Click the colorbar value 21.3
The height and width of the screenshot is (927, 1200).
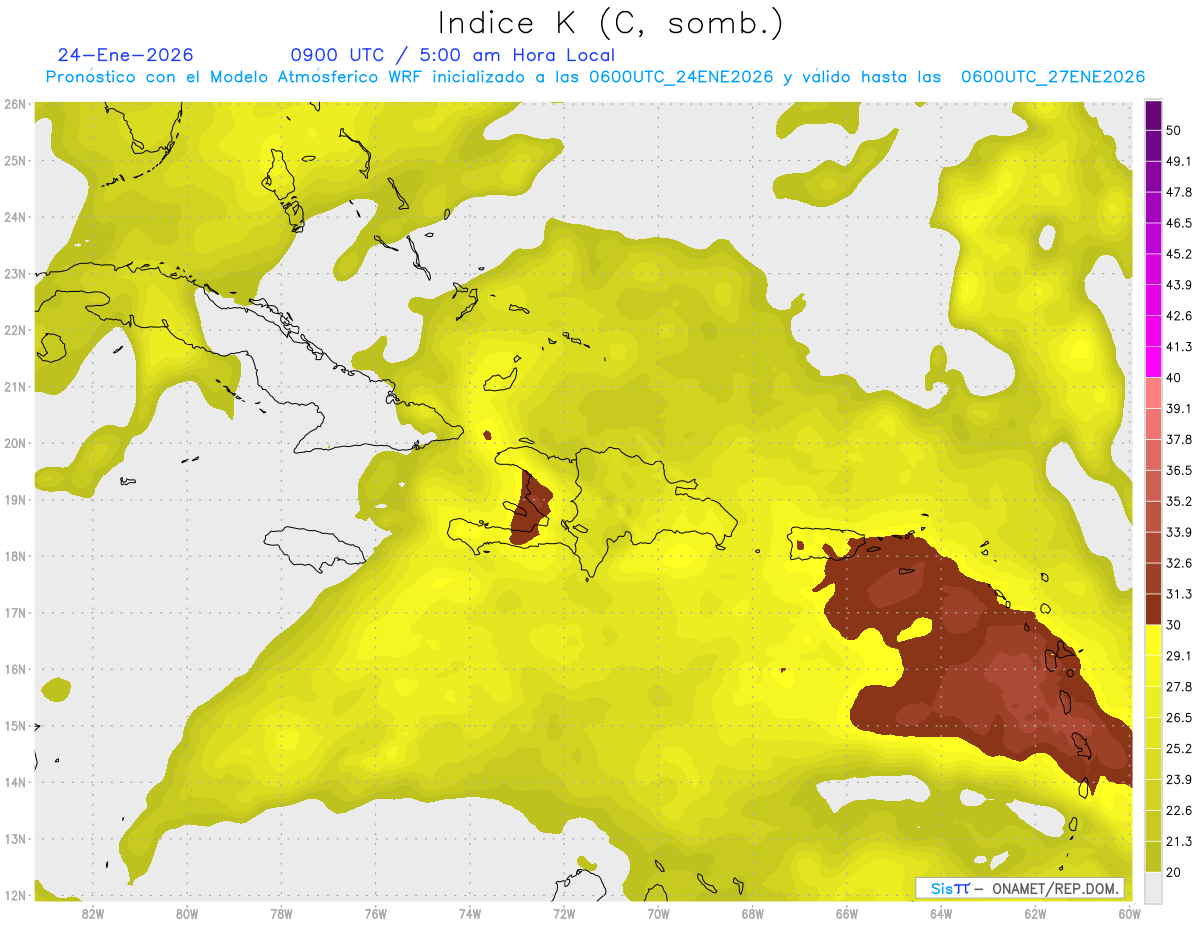pos(1179,841)
